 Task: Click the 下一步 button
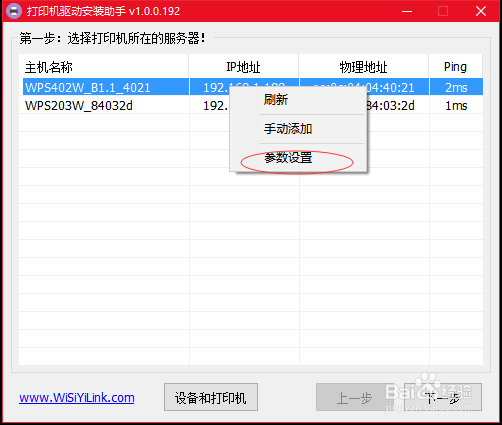(443, 397)
